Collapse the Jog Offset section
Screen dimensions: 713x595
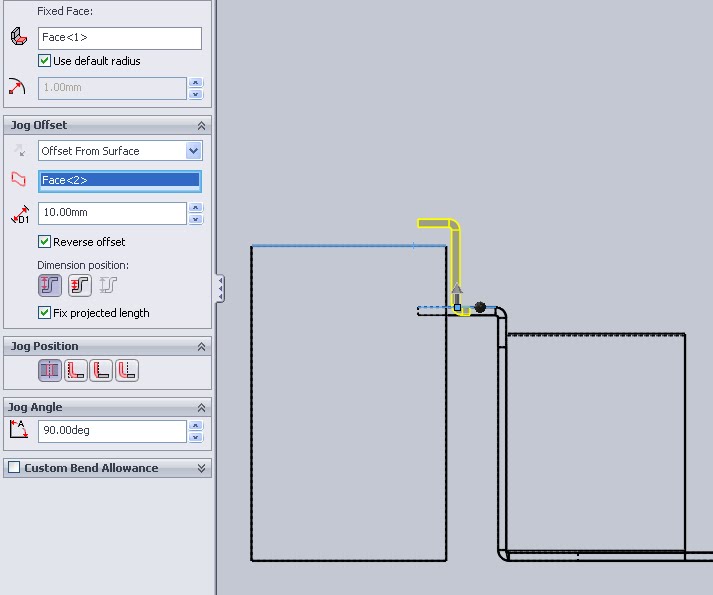point(201,126)
